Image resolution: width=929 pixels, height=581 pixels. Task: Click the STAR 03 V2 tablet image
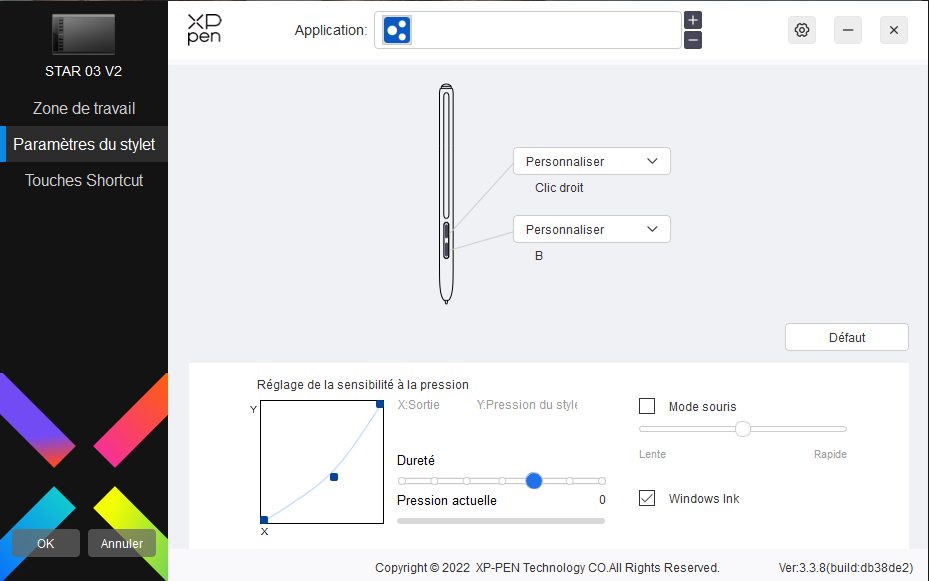coord(84,36)
